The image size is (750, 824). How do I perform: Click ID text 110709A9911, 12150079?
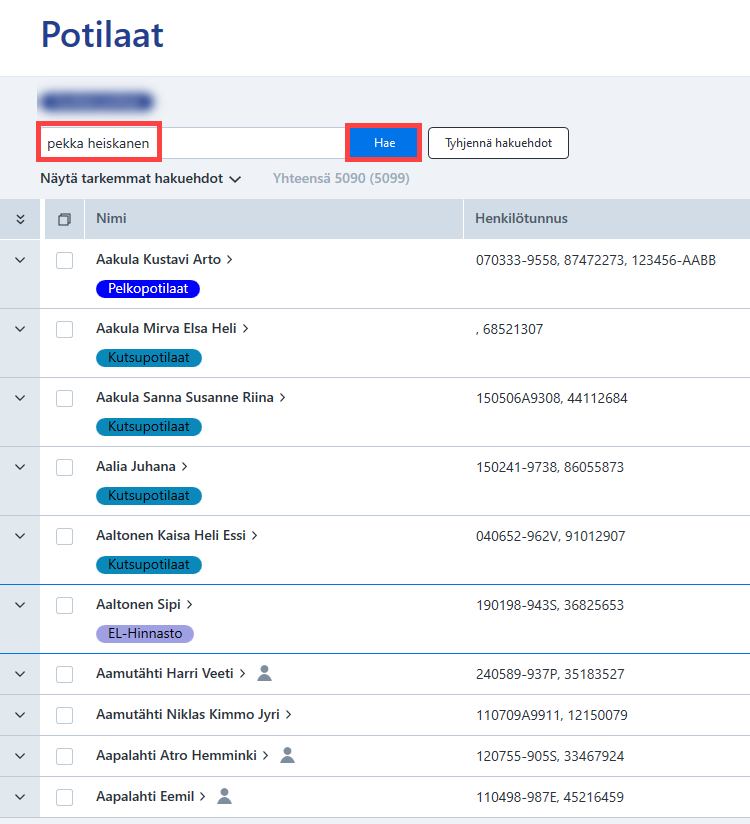[551, 715]
